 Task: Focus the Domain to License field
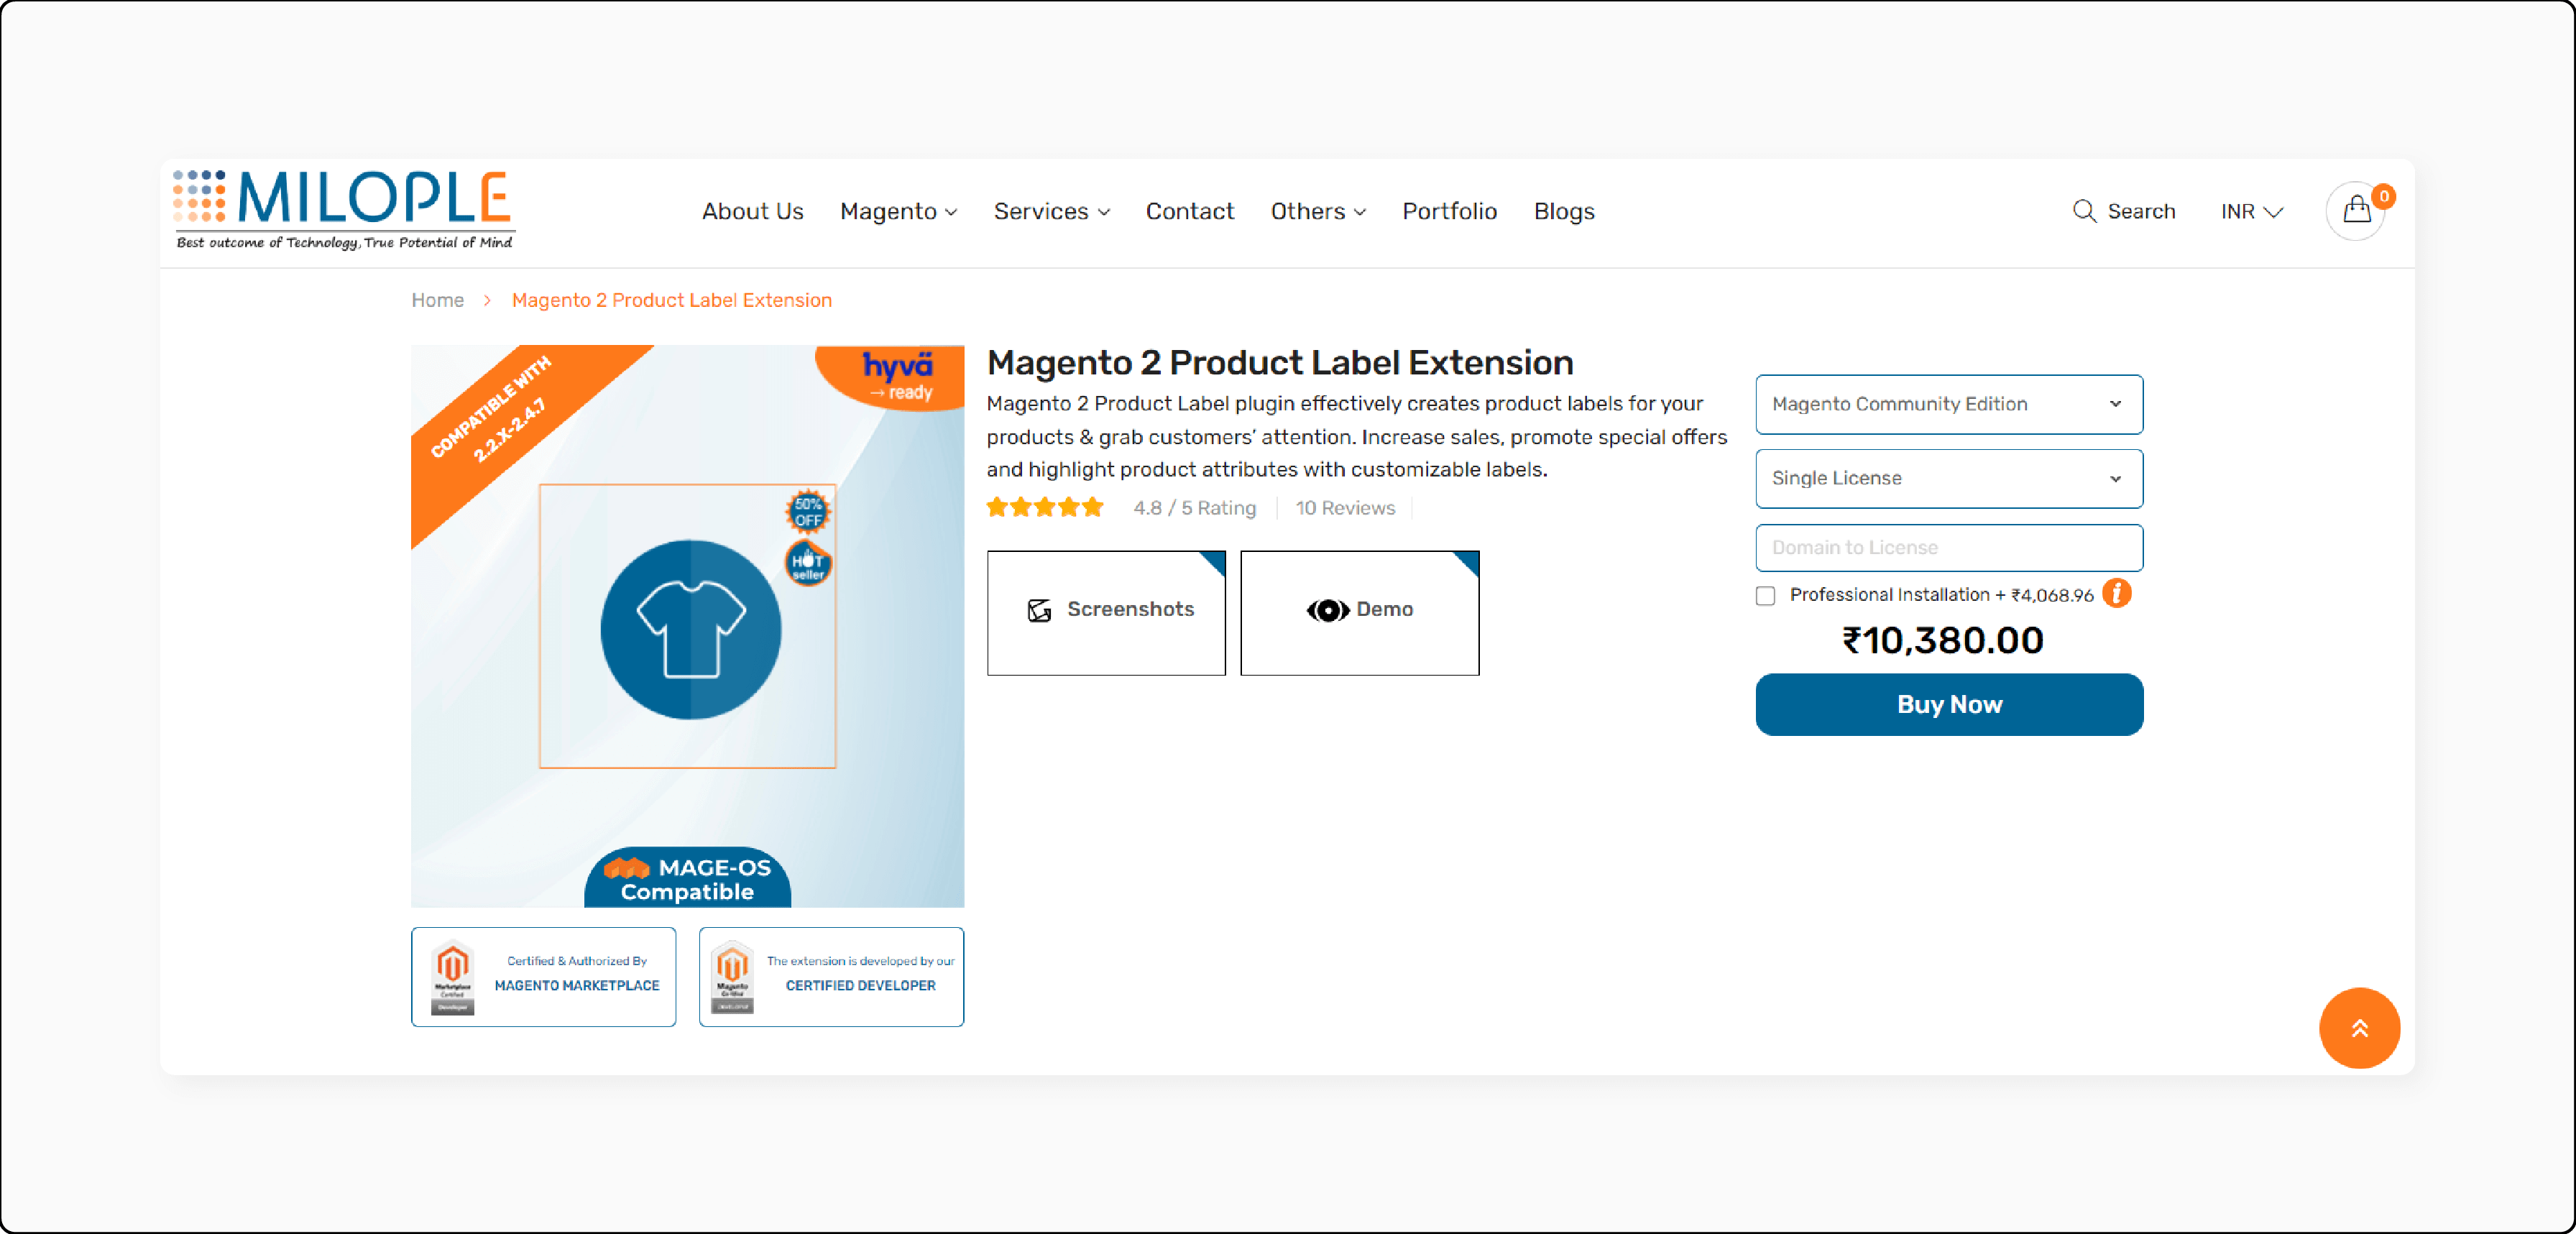point(1949,548)
